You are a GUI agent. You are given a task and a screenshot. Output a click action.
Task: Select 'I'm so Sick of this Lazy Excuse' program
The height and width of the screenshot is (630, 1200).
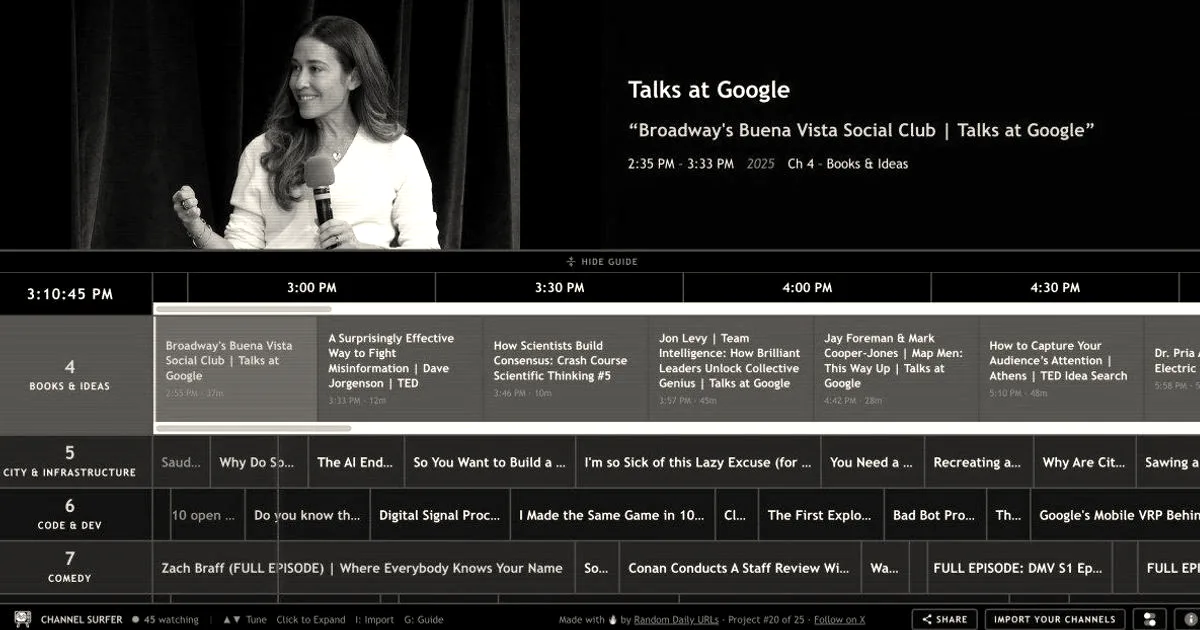(x=698, y=462)
